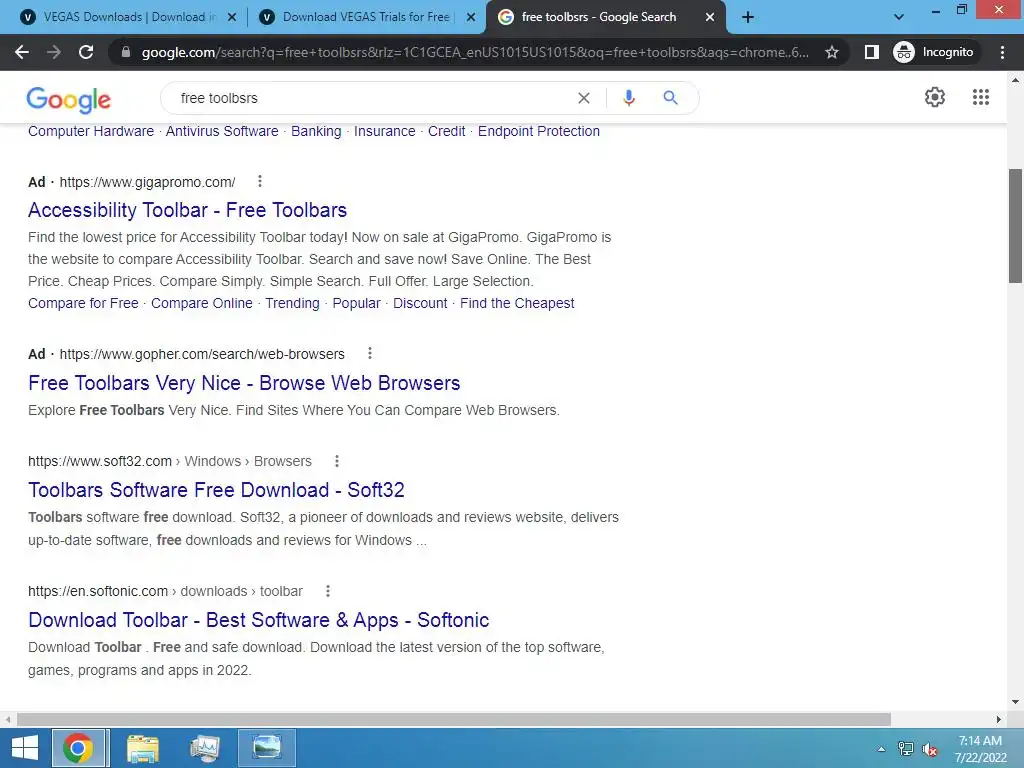Open Google apps grid
The height and width of the screenshot is (768, 1024).
pos(980,97)
